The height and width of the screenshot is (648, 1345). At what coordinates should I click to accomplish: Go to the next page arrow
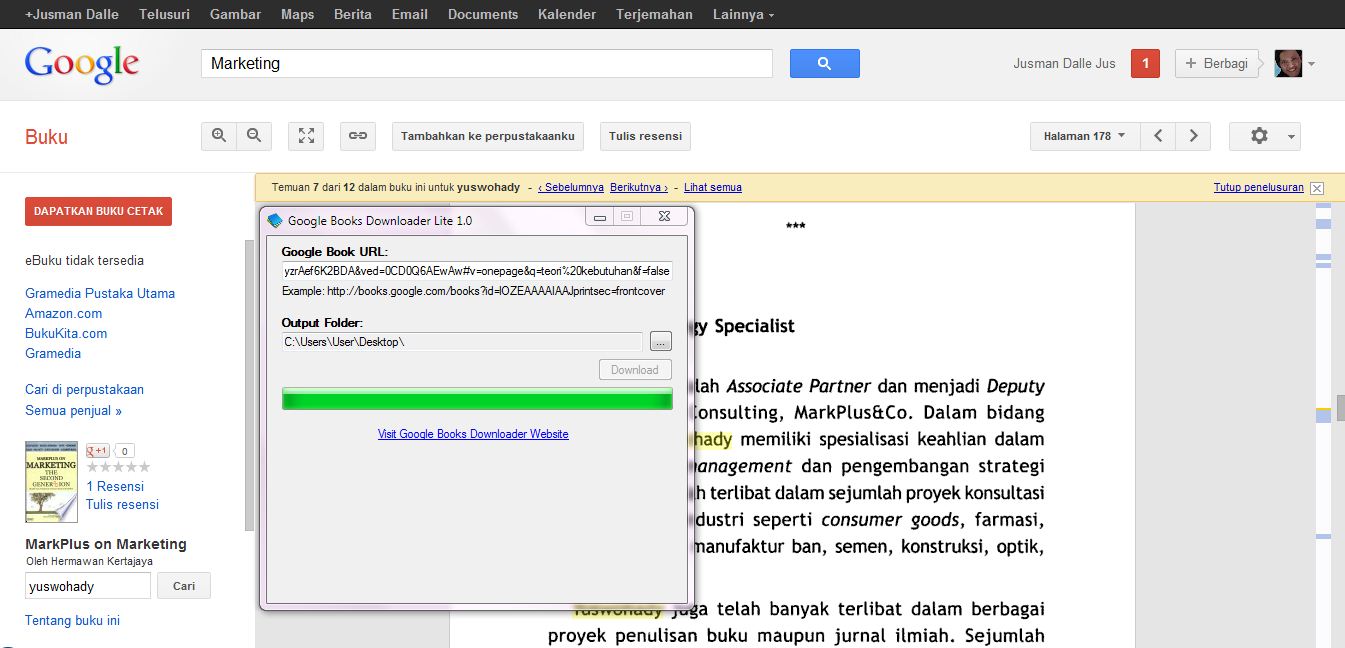coord(1193,136)
